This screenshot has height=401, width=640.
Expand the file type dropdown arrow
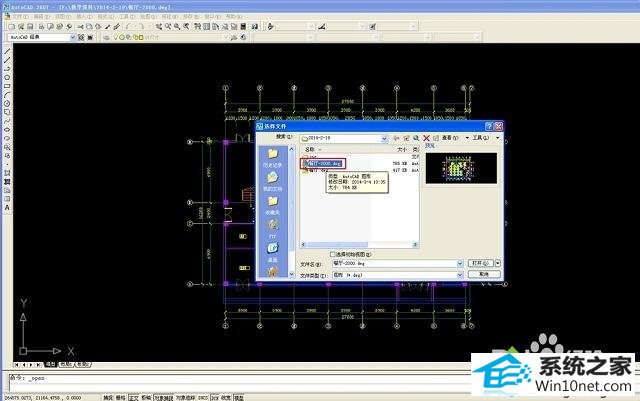(460, 275)
